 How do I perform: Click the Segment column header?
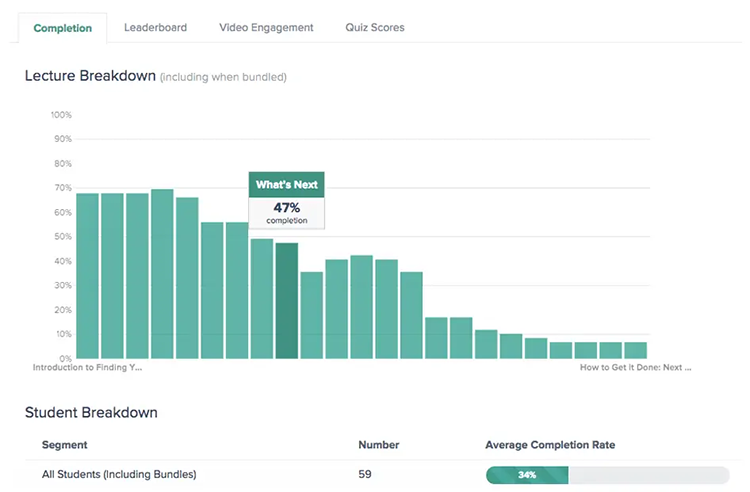point(65,445)
